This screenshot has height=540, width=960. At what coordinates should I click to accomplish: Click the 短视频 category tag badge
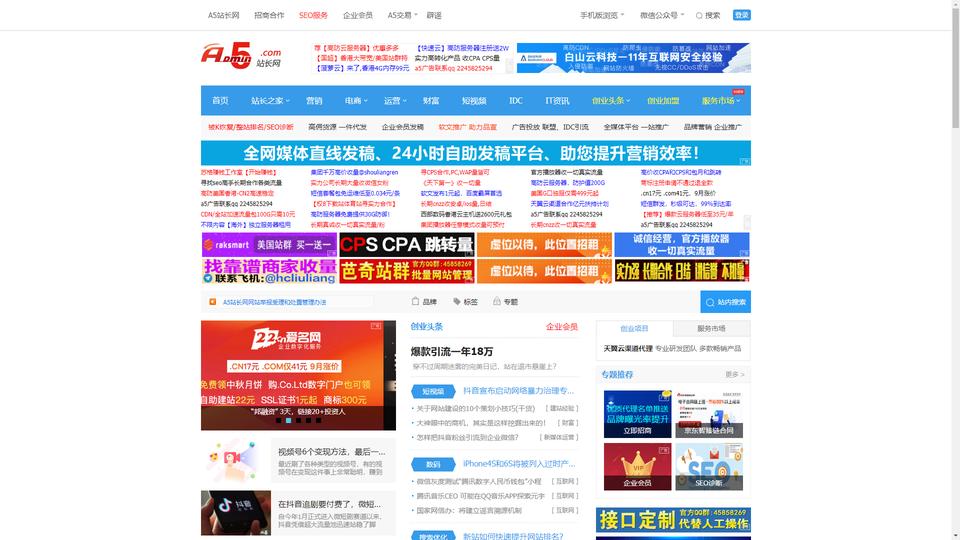click(433, 391)
